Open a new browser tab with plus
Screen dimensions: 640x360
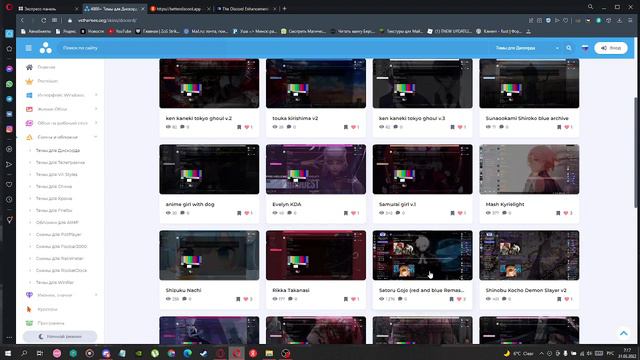point(284,8)
